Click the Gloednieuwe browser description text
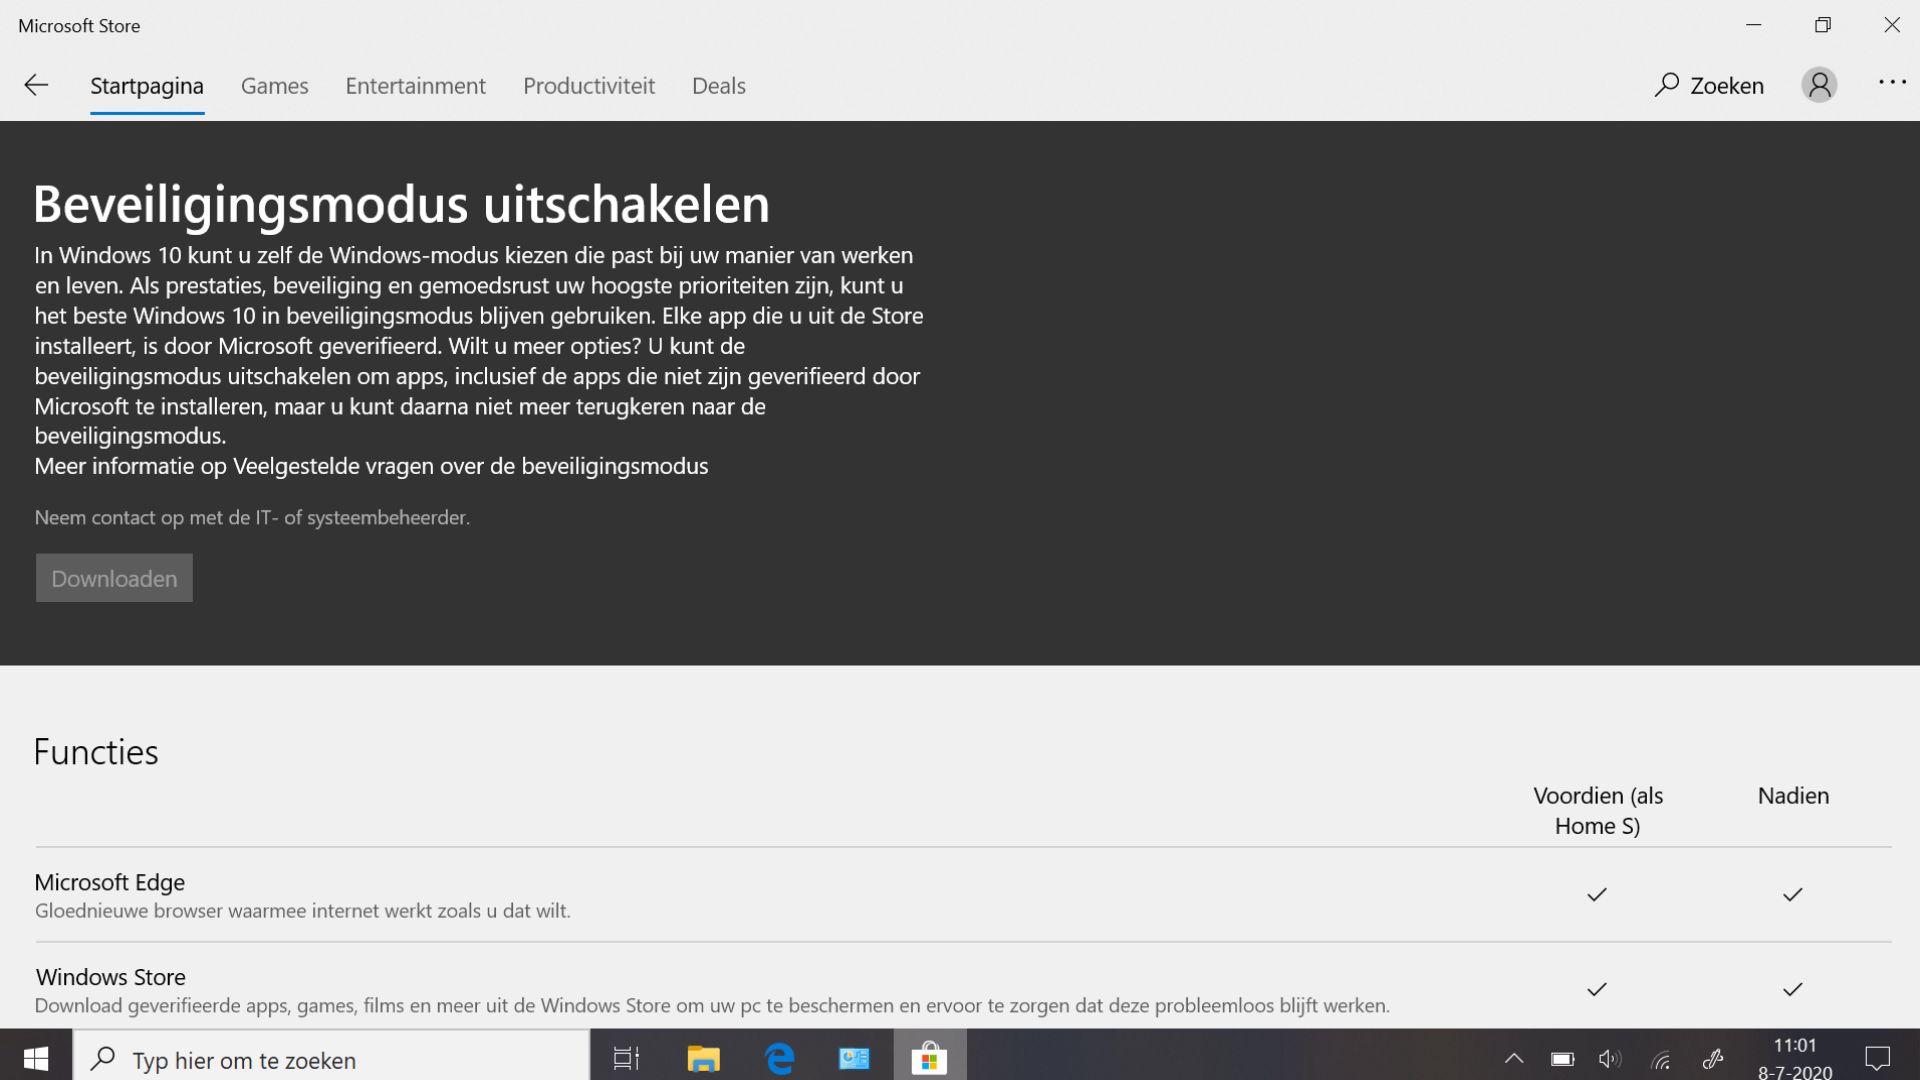 pyautogui.click(x=303, y=911)
